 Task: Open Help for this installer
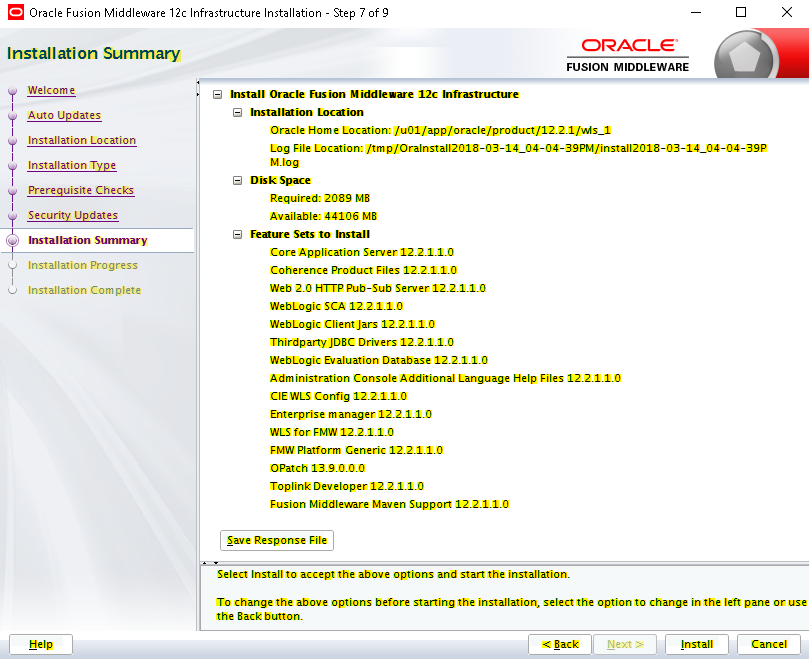tap(41, 644)
